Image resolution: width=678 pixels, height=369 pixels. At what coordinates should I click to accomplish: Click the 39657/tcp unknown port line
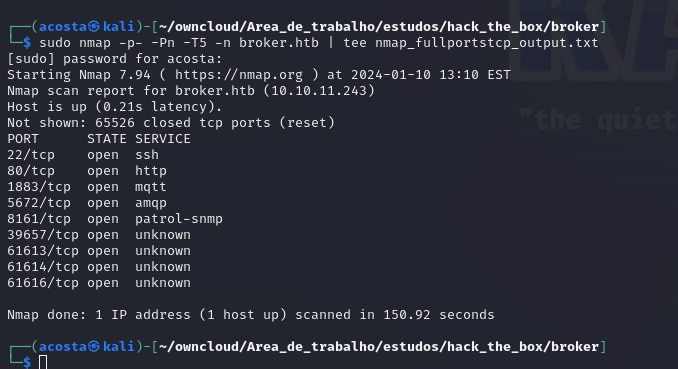(99, 235)
